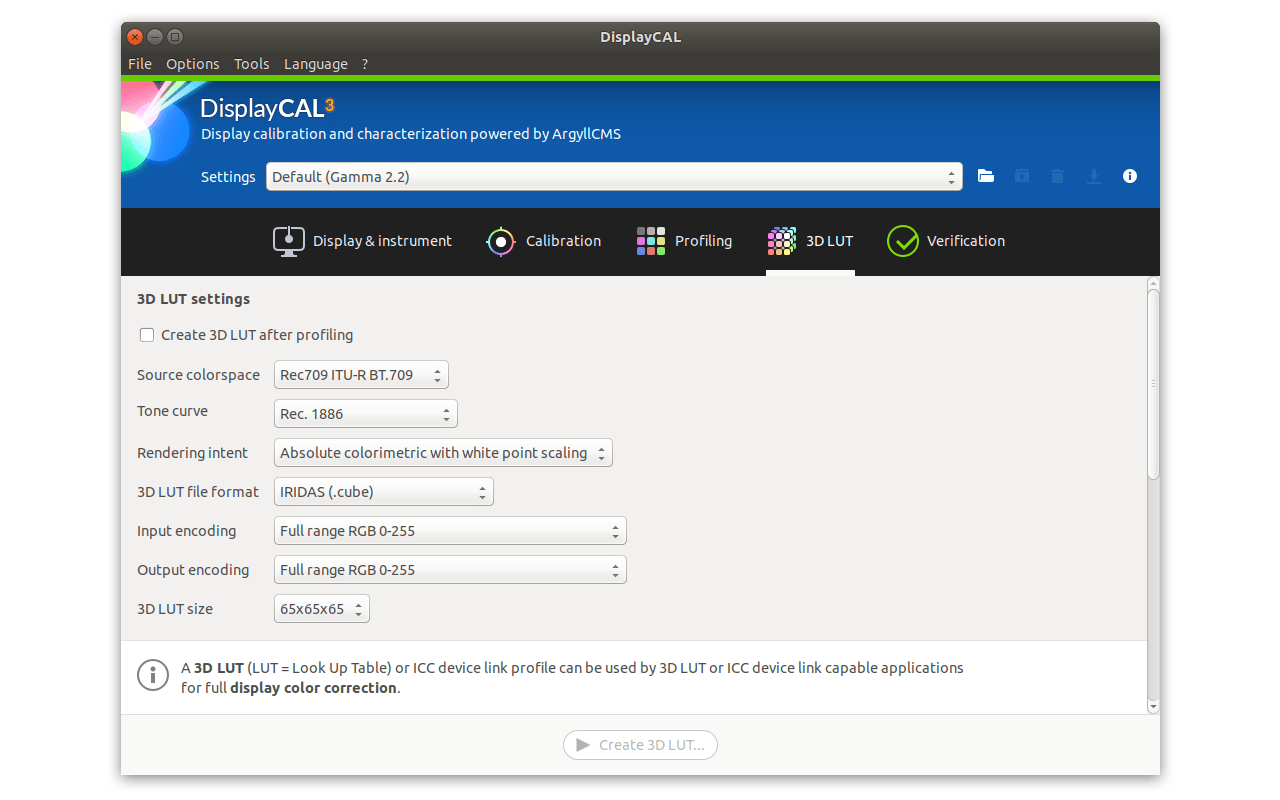Click the info icon next to the settings dropdown

coord(1129,175)
